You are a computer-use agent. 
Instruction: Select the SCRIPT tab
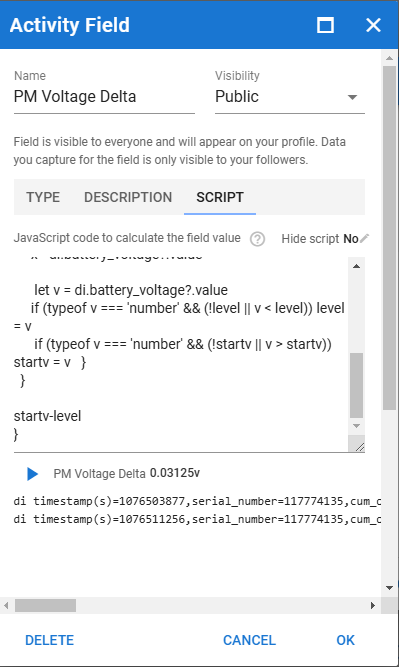(x=220, y=197)
